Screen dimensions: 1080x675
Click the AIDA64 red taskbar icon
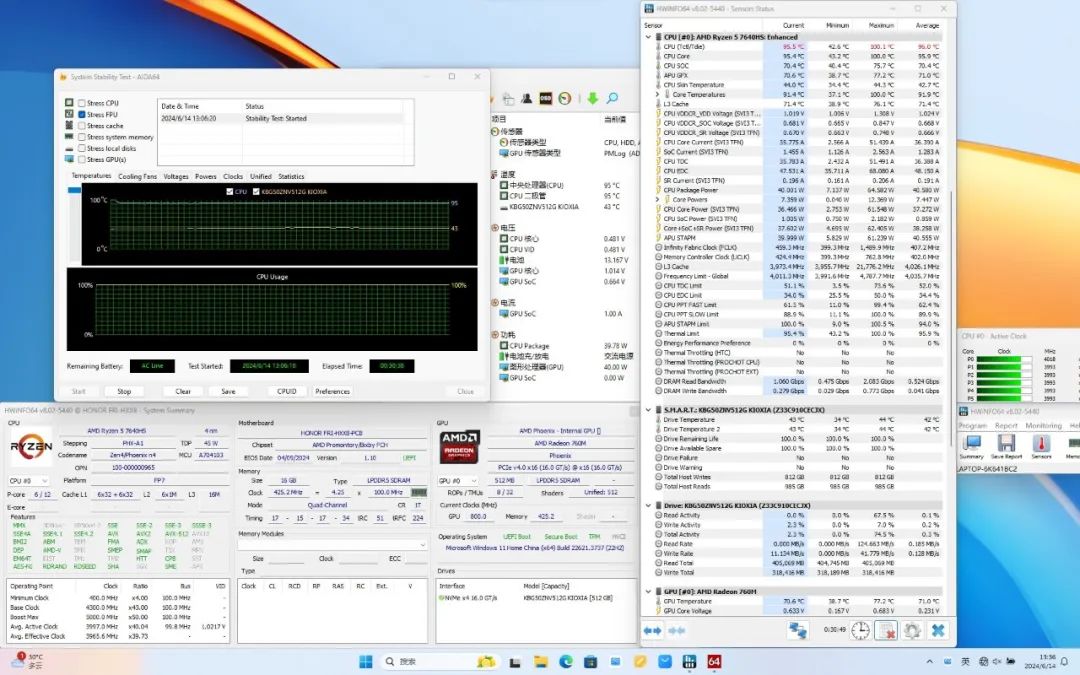(x=714, y=661)
